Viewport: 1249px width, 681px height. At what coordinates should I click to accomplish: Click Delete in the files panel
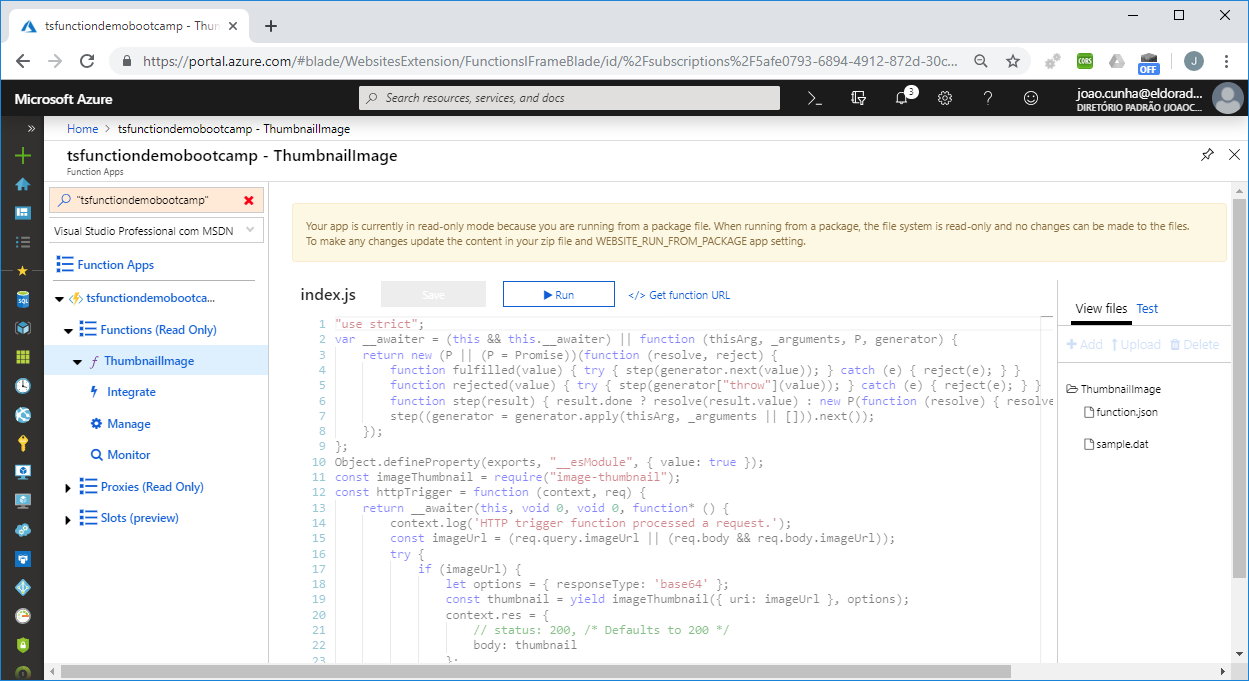[1194, 344]
